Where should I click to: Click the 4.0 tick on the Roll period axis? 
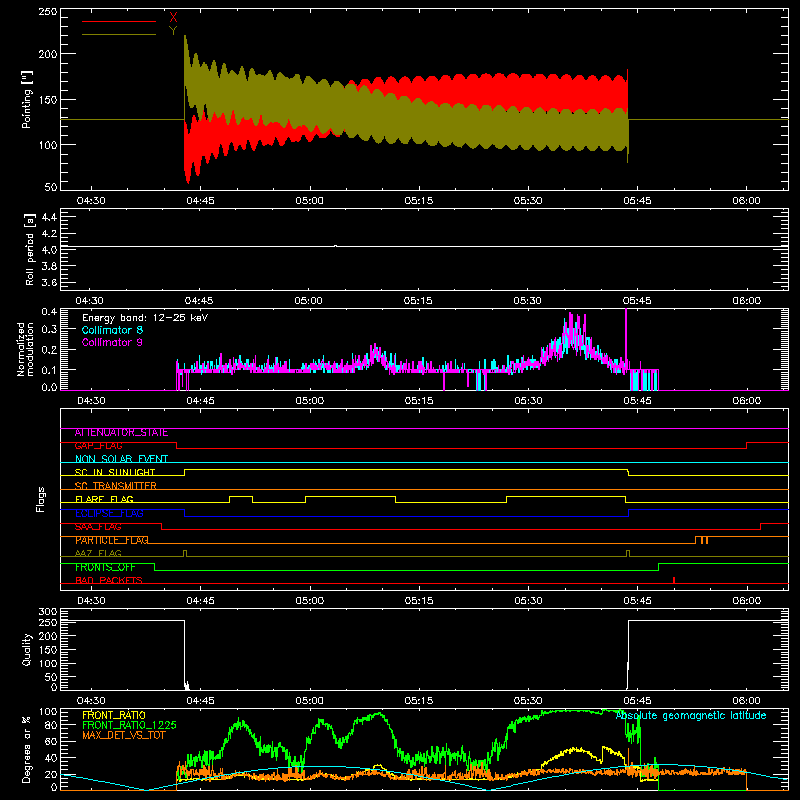49,250
